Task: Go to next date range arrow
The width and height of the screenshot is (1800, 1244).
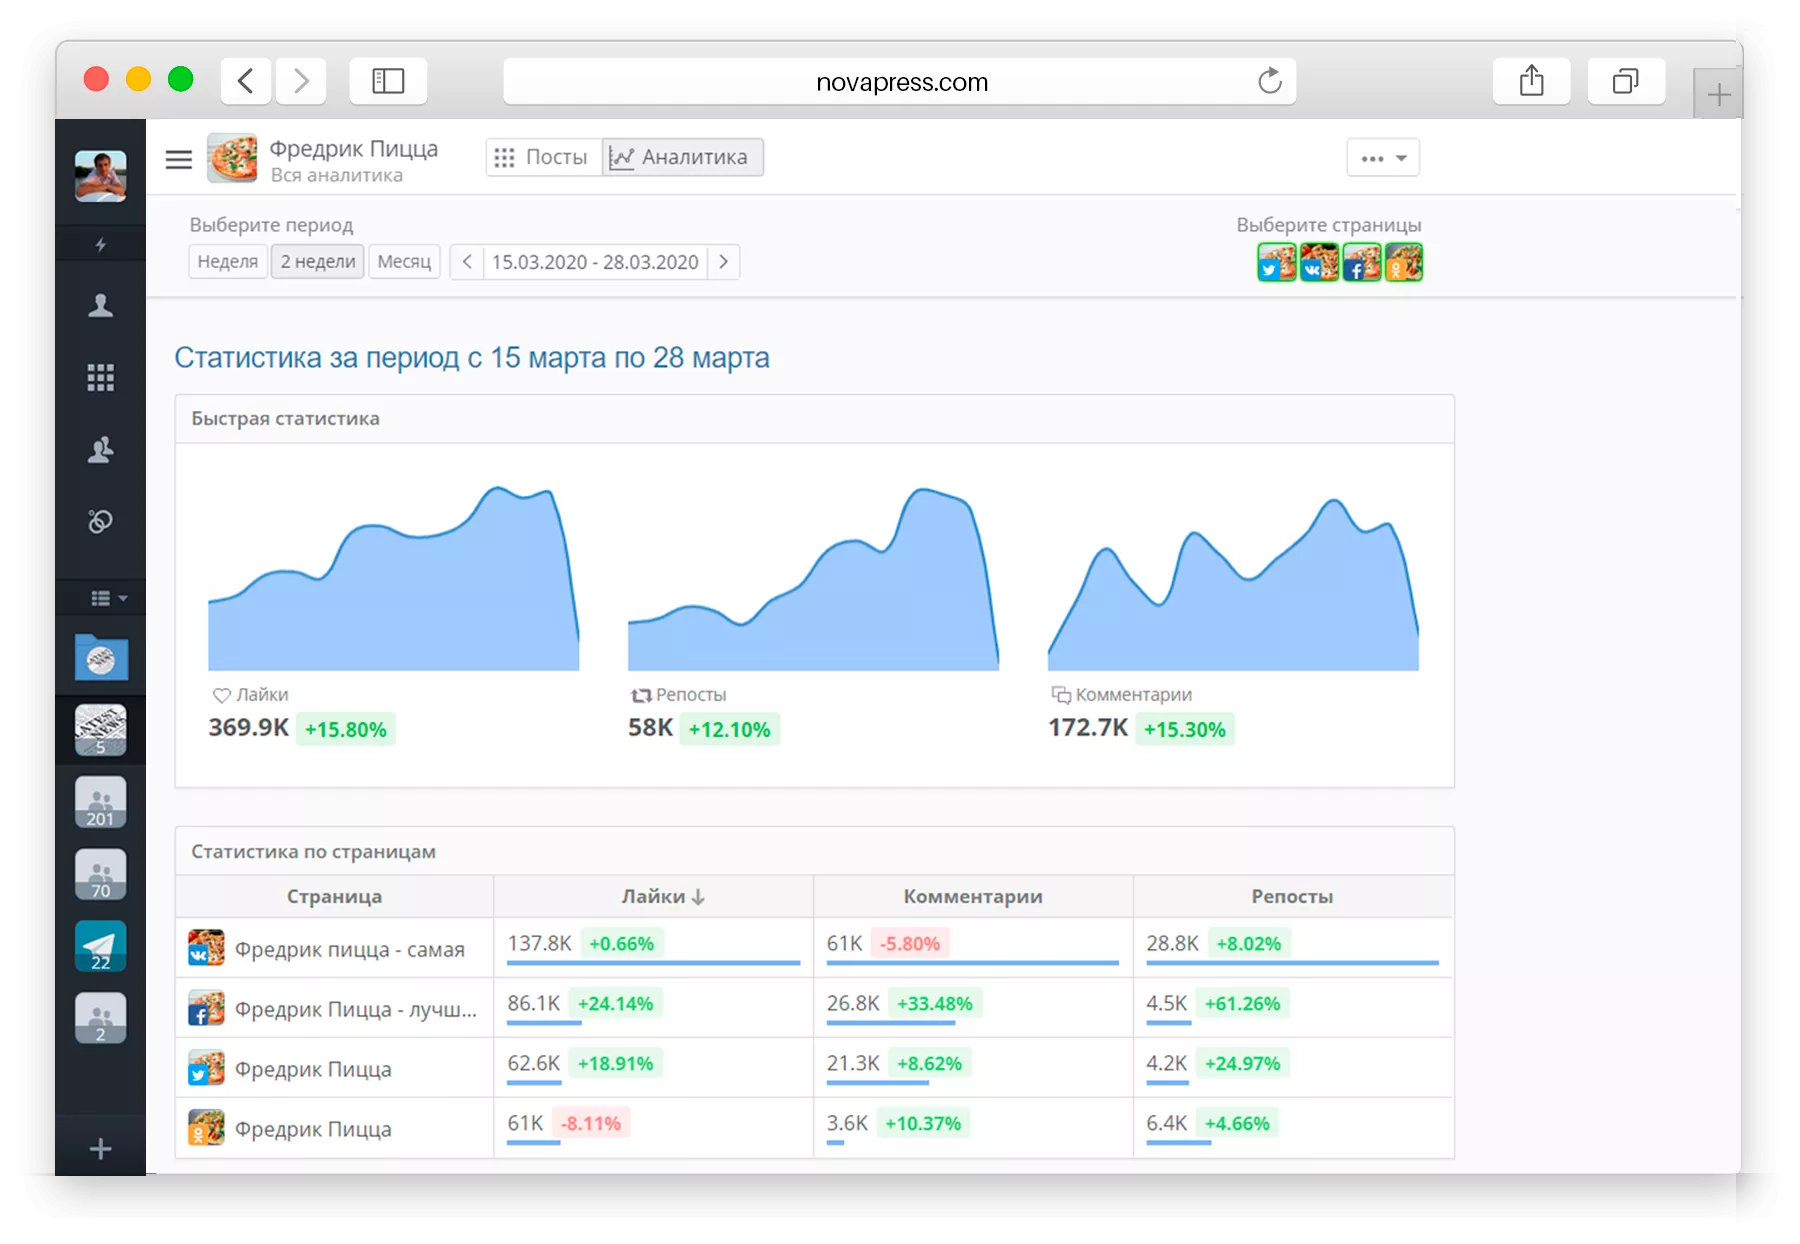Action: (724, 262)
